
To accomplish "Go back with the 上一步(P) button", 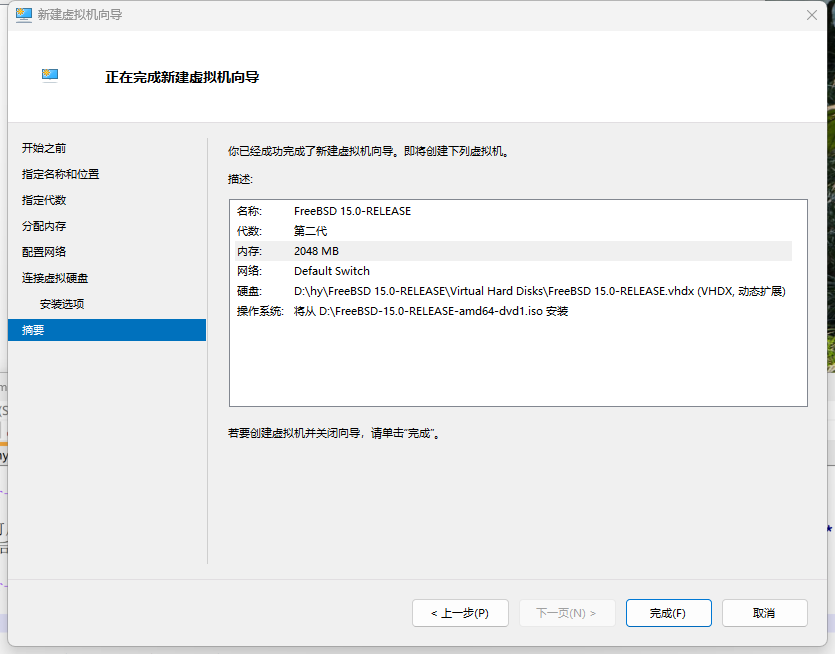I will pos(460,613).
